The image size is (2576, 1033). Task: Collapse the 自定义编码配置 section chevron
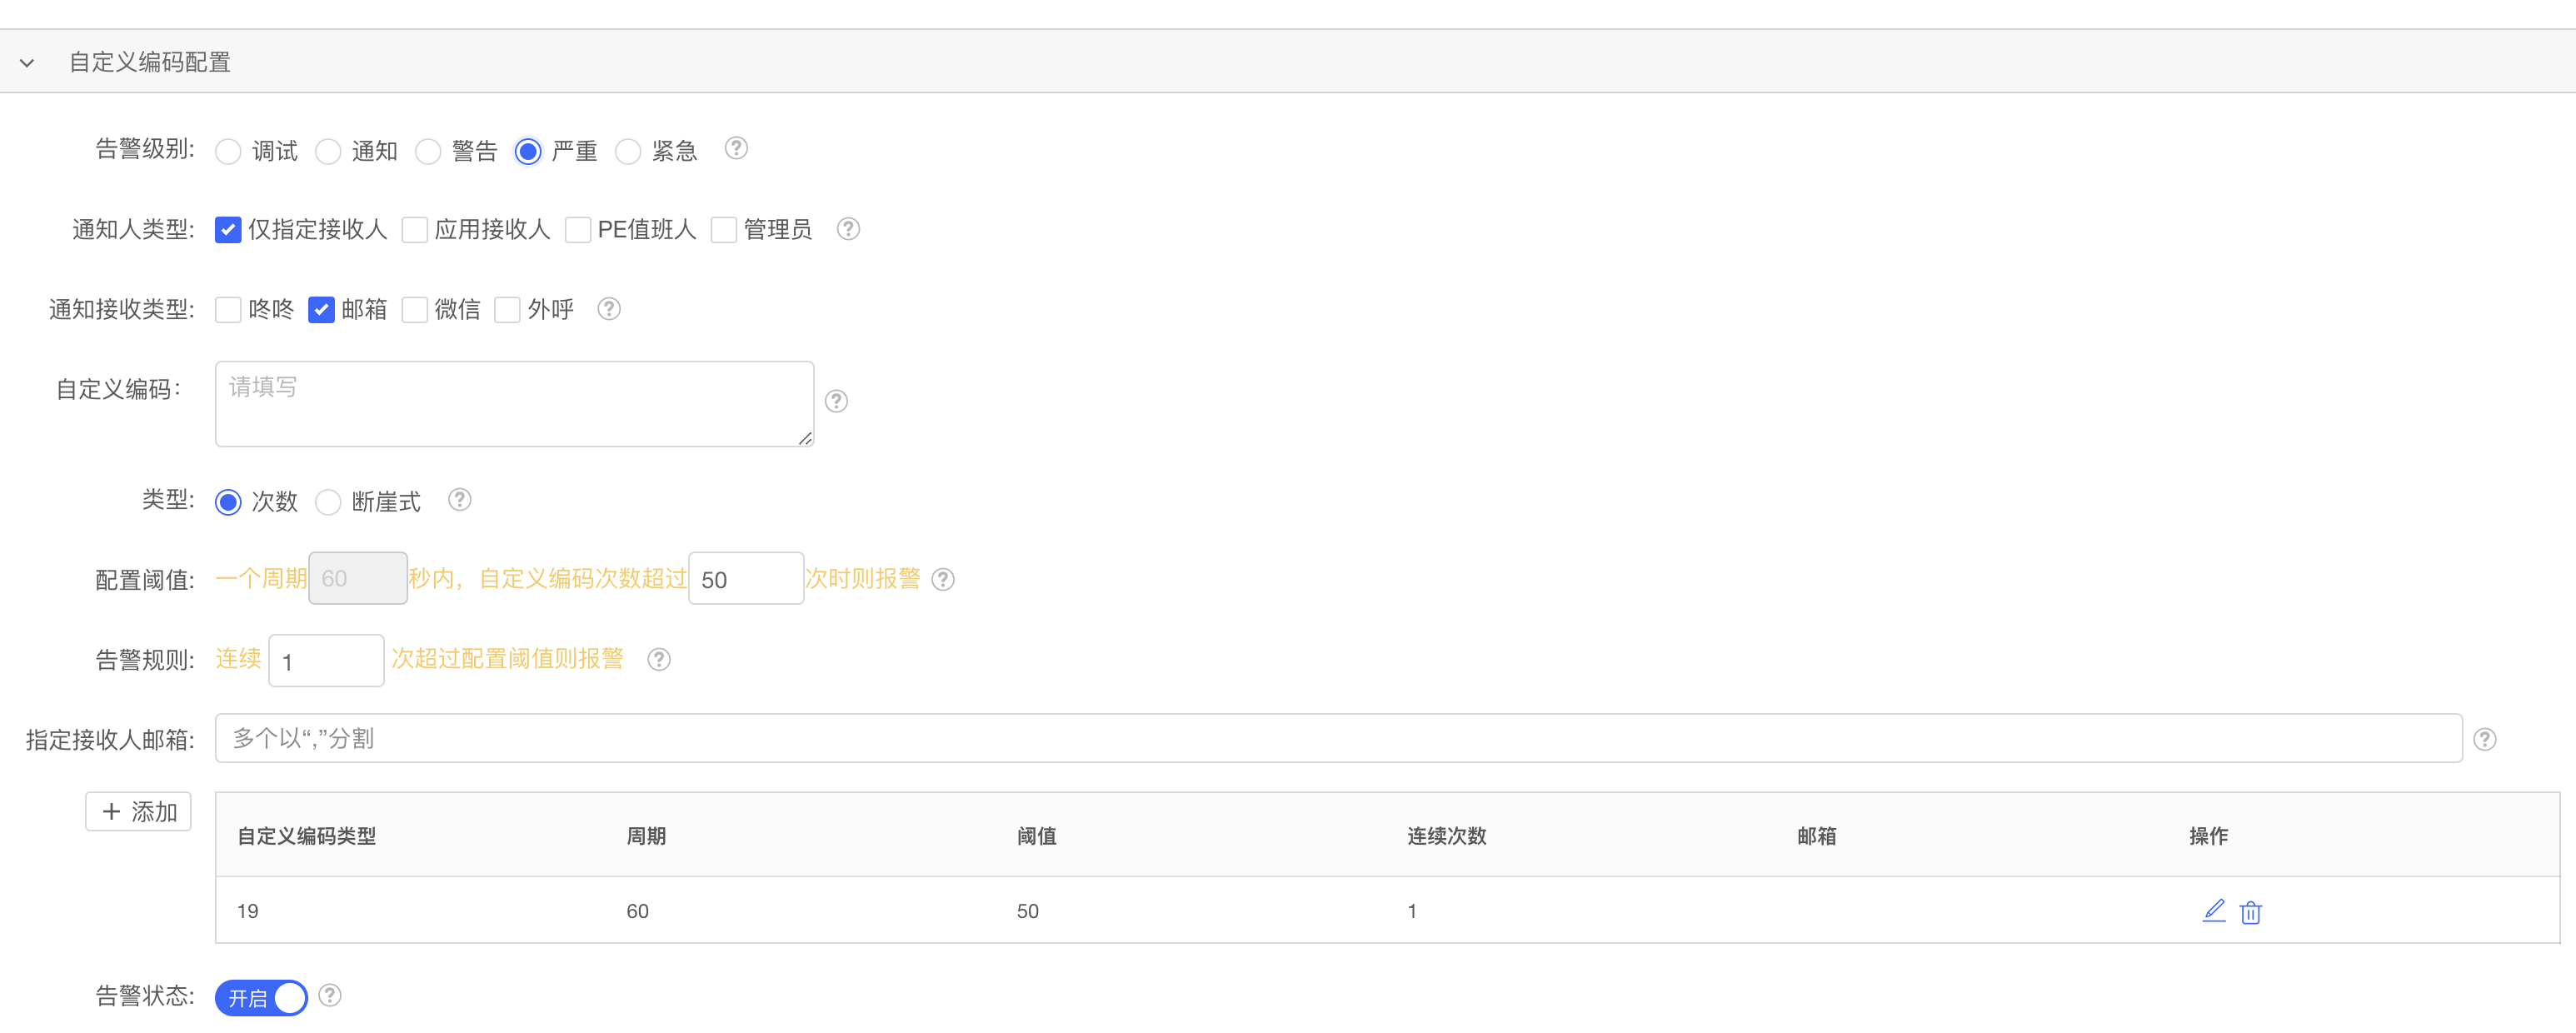(27, 63)
